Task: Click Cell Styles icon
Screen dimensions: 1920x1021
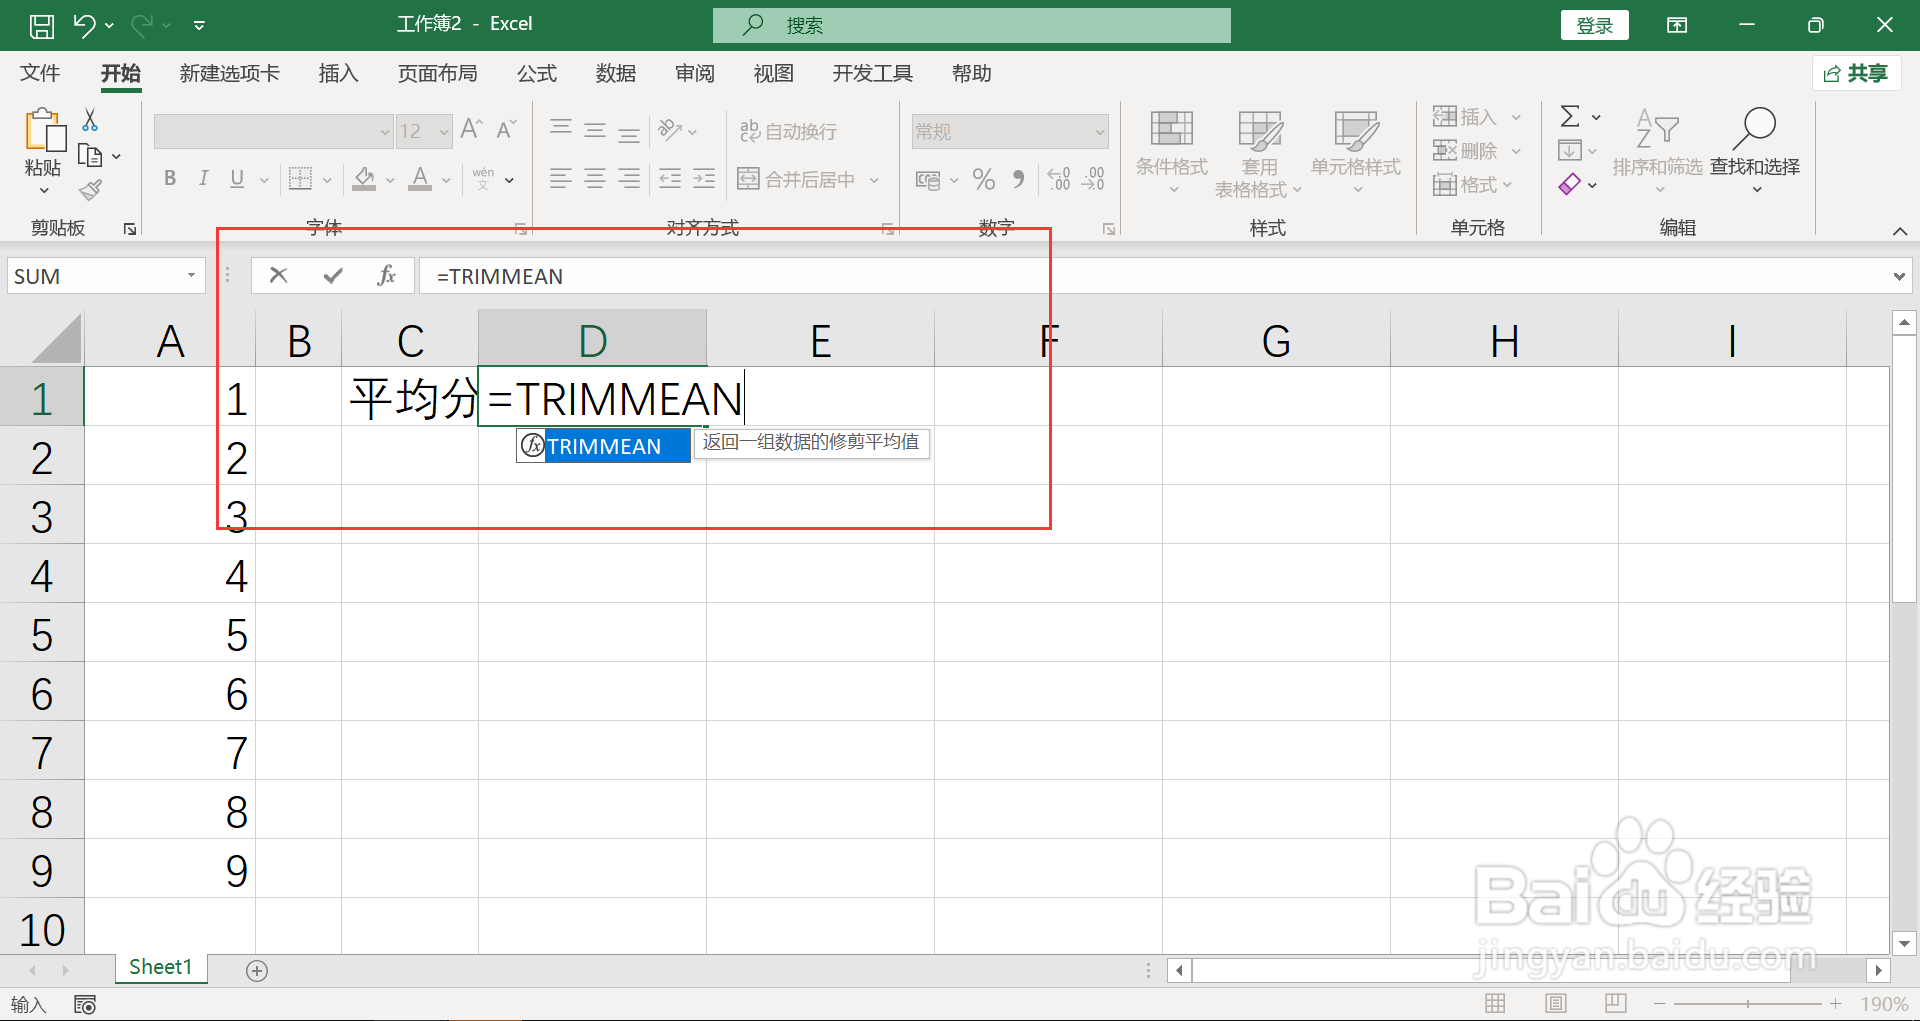Action: click(x=1356, y=130)
